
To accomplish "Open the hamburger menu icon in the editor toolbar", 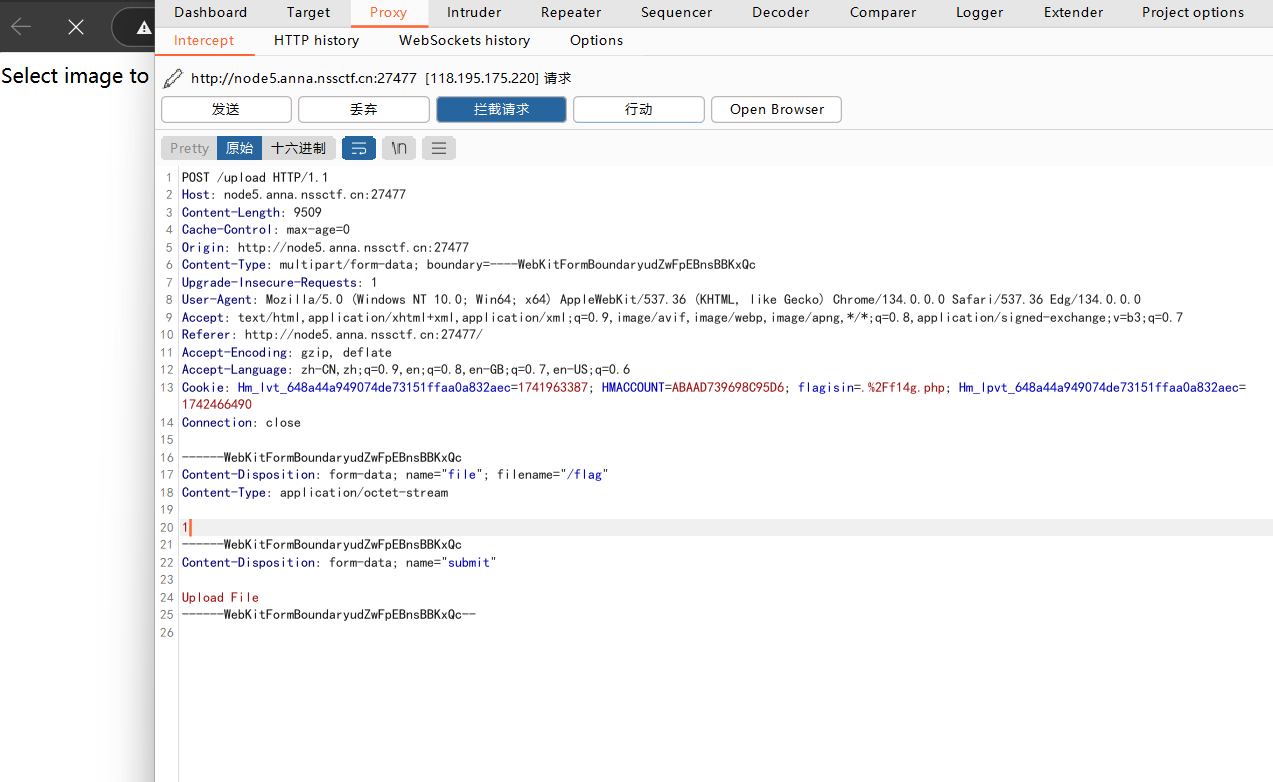I will [x=439, y=148].
